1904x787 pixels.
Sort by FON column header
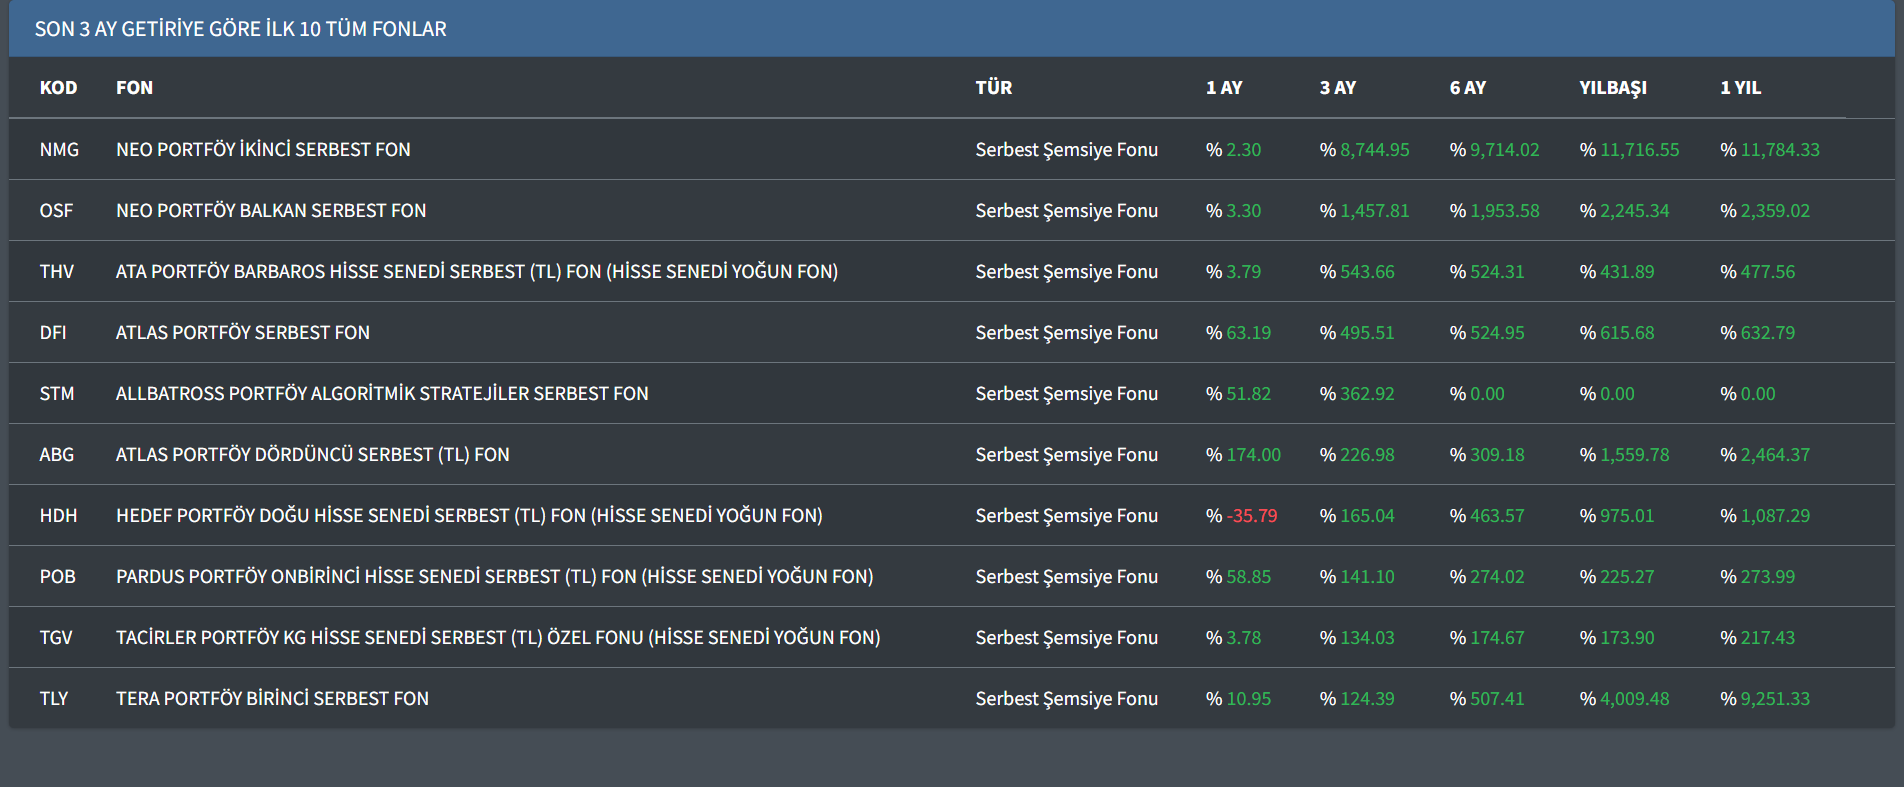(134, 88)
